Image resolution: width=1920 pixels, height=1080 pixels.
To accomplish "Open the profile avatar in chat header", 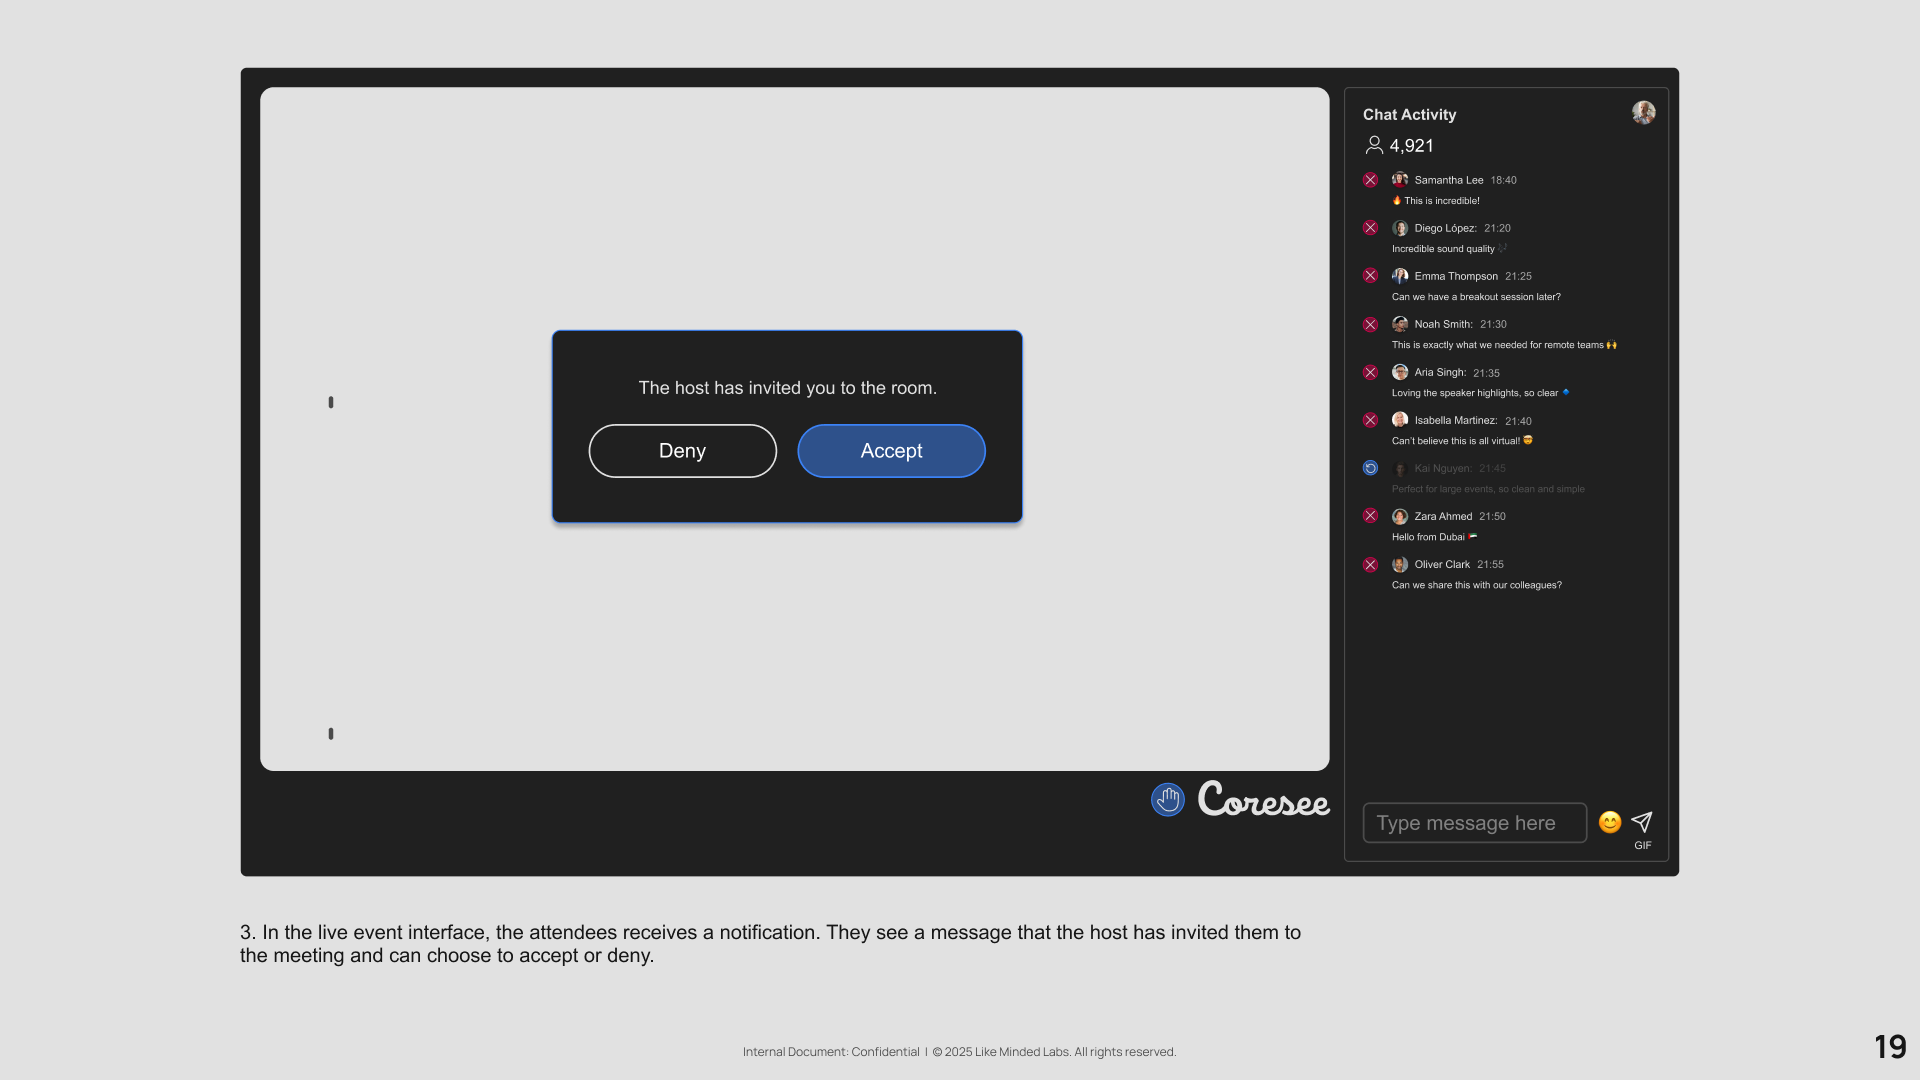I will click(1643, 113).
